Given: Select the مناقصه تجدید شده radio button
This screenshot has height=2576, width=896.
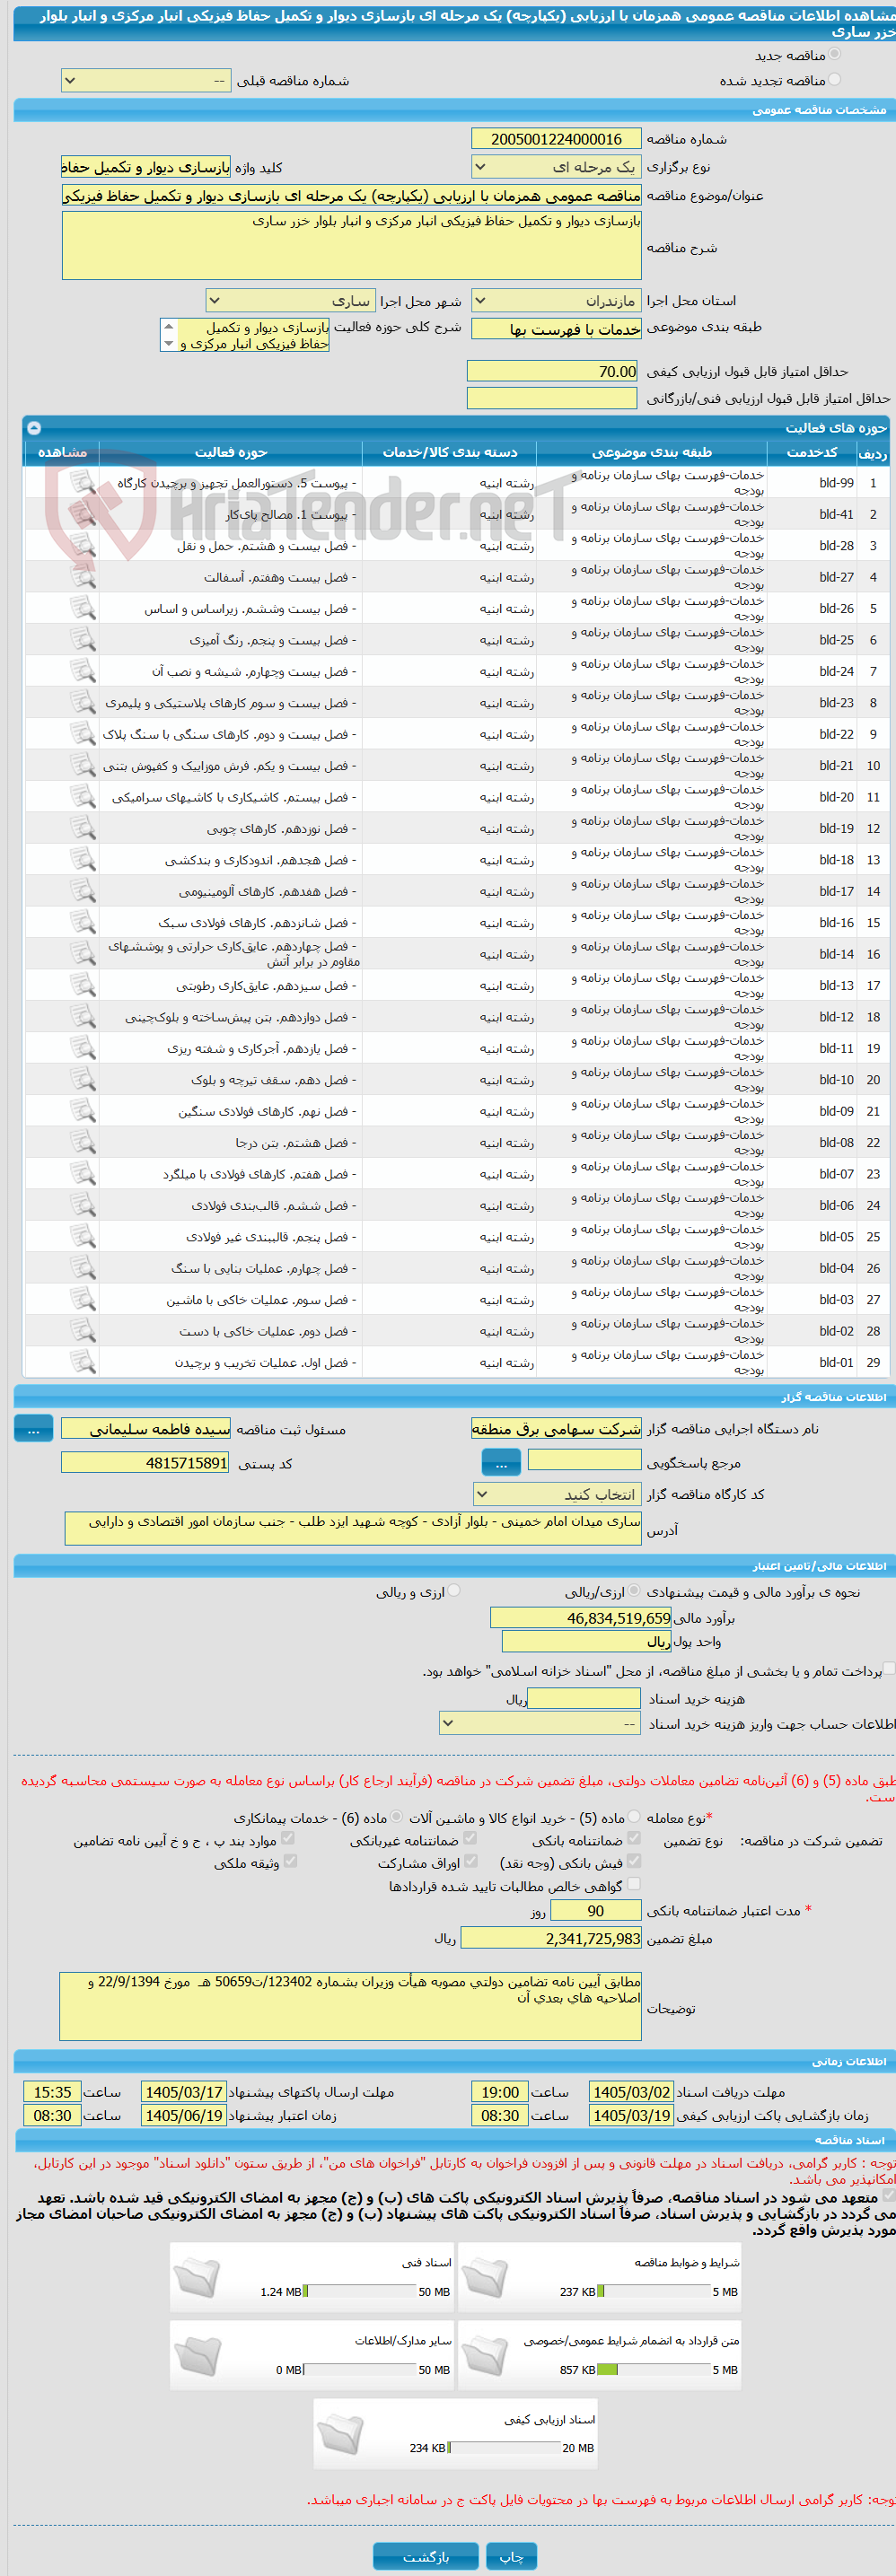Looking at the screenshot, I should pyautogui.click(x=835, y=79).
